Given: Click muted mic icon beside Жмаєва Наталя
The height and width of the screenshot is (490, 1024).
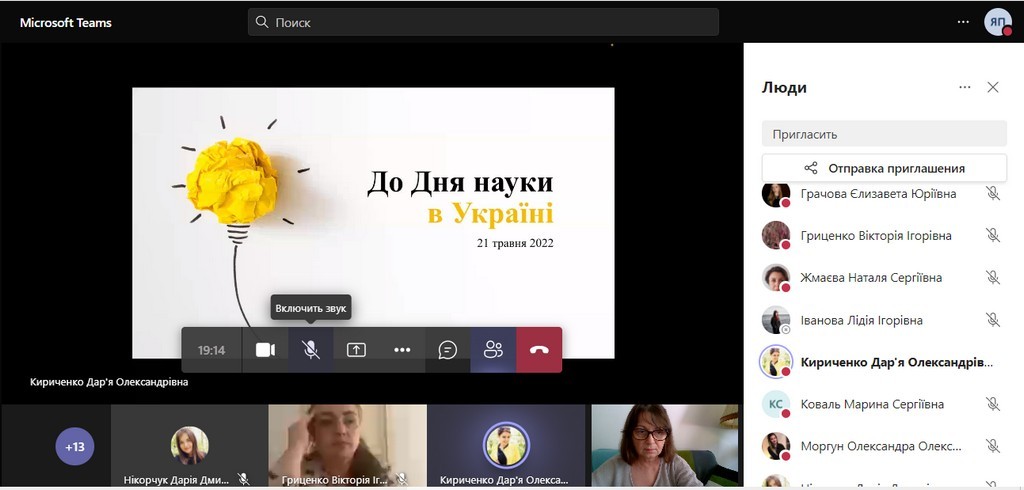Looking at the screenshot, I should point(992,278).
